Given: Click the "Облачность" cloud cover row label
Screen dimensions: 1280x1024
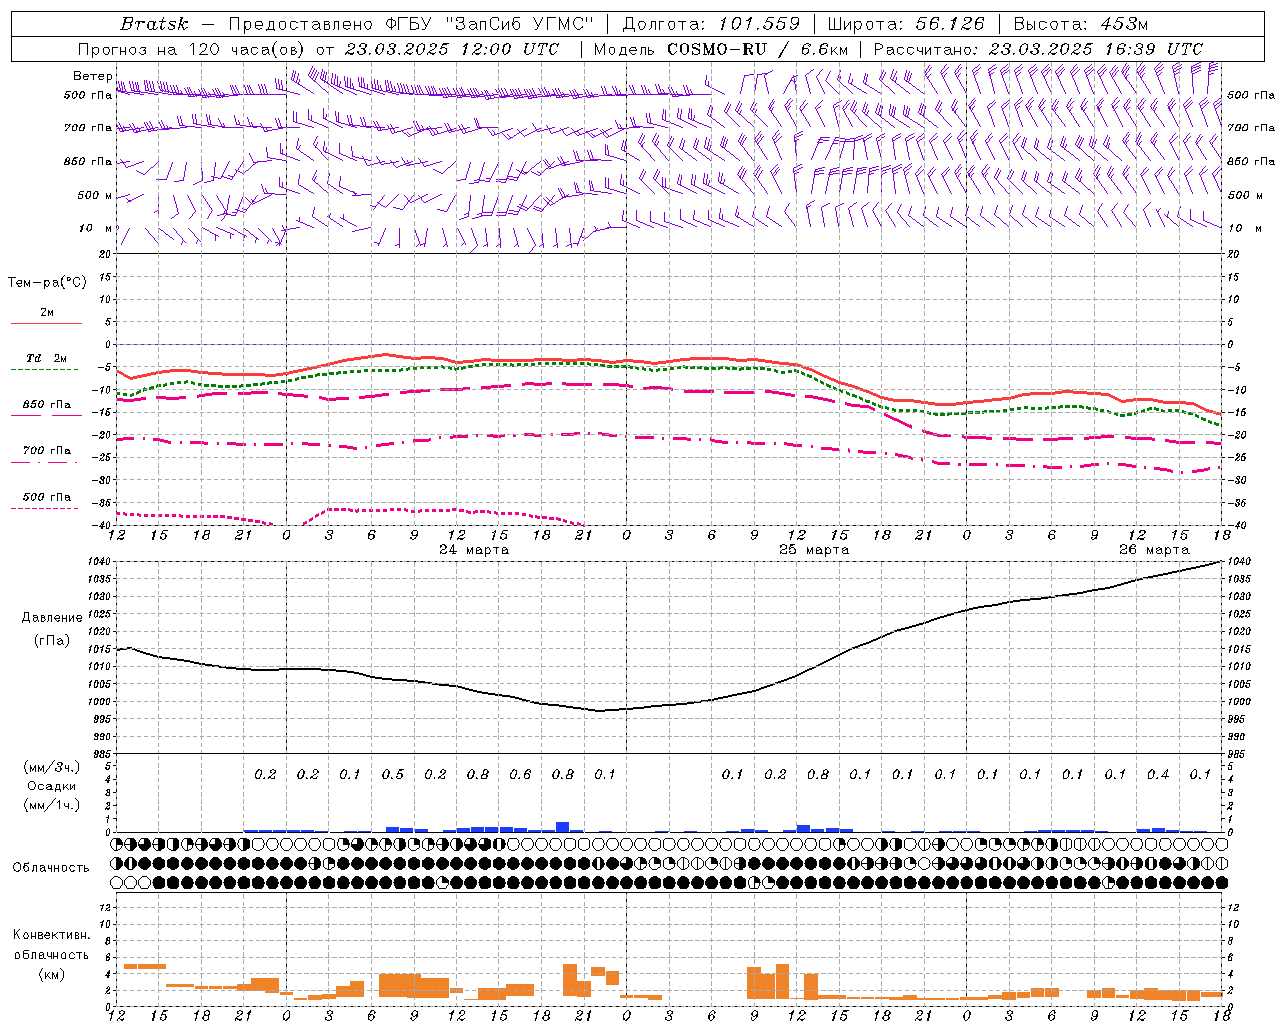Looking at the screenshot, I should point(51,868).
